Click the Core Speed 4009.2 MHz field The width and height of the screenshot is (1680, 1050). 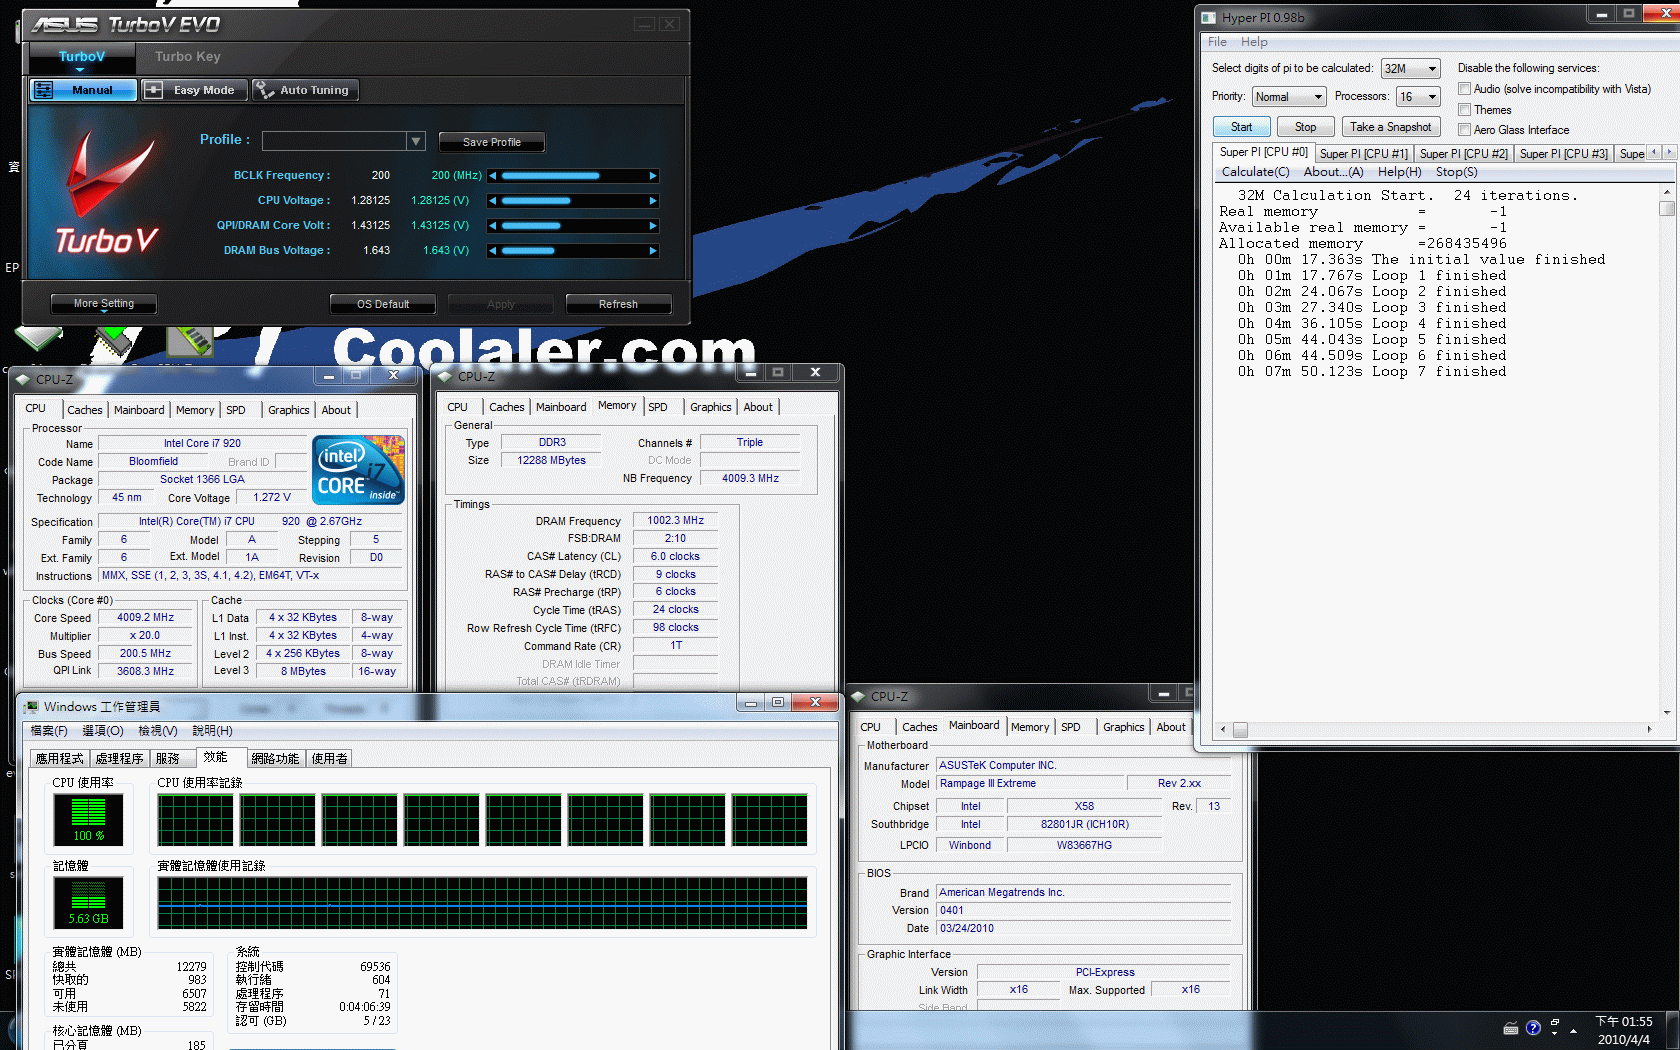[x=146, y=618]
